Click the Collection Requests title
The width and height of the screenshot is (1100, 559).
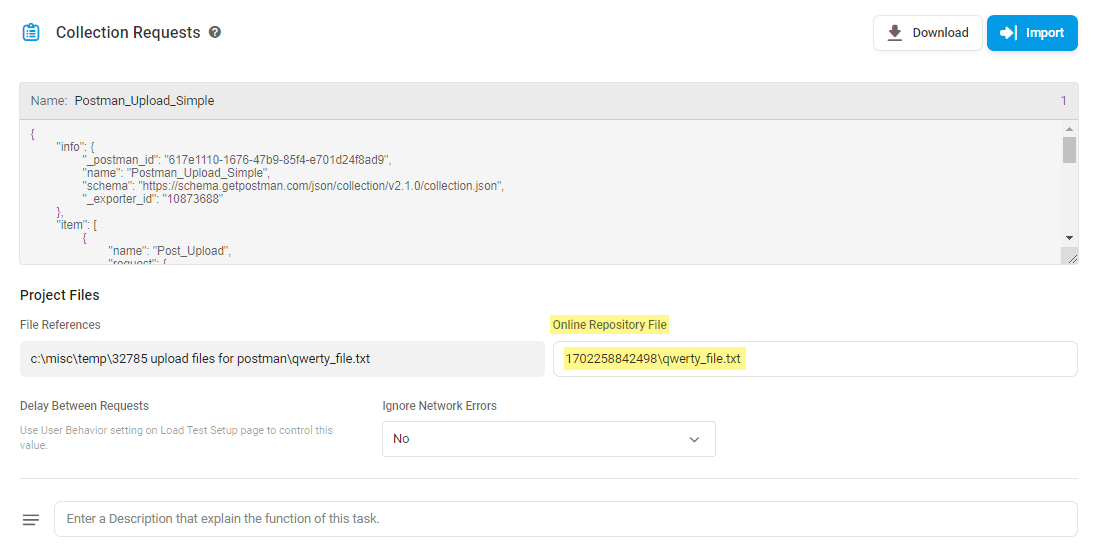128,33
